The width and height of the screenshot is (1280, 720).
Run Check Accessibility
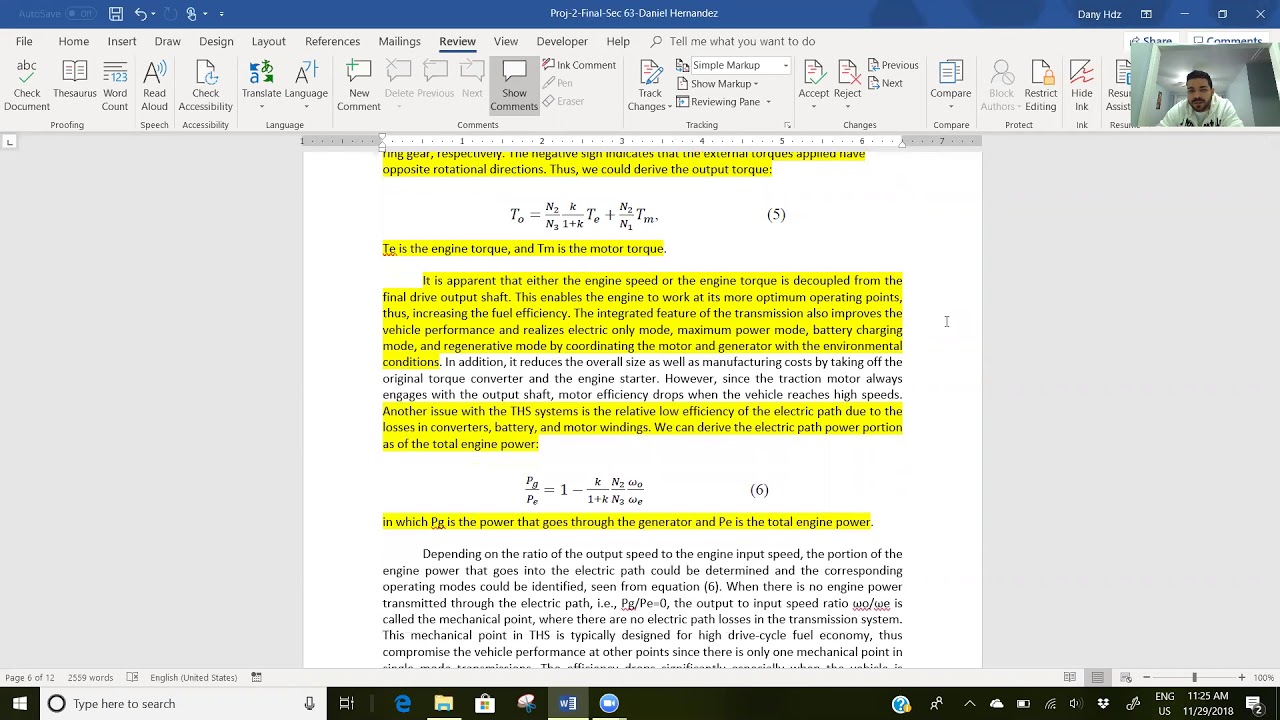point(205,86)
